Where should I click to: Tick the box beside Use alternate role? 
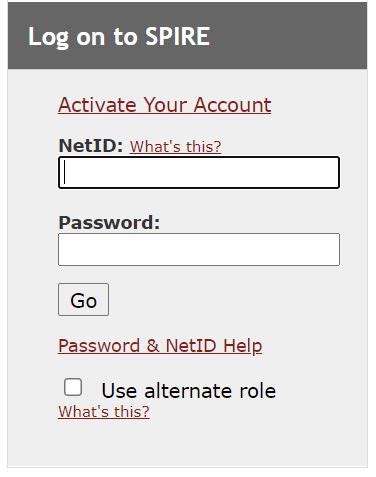point(73,387)
